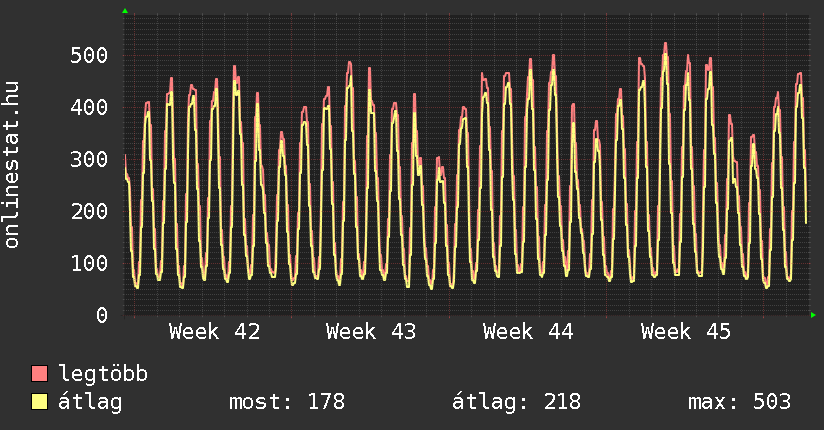The image size is (824, 430).
Task: Click the yellow átlag legend swatch
Action: pyautogui.click(x=40, y=402)
